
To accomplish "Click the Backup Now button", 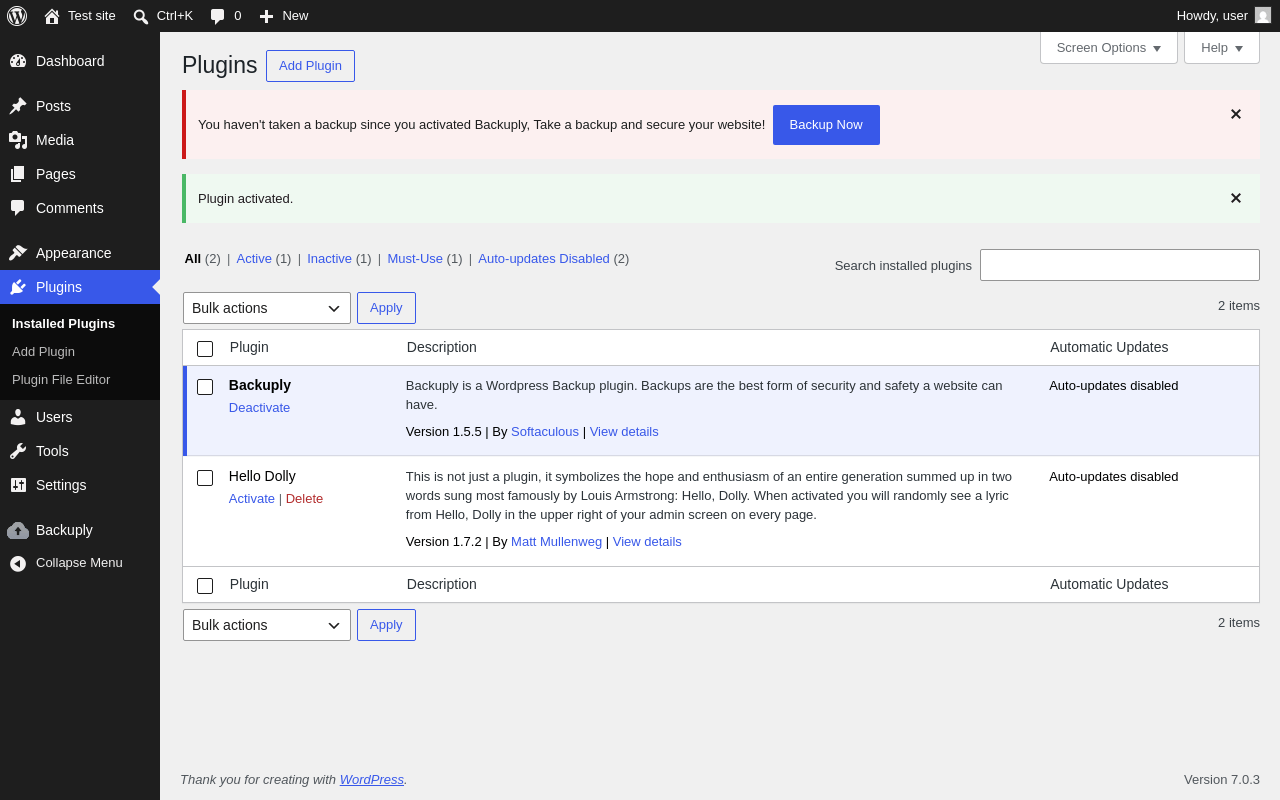I will click(826, 125).
